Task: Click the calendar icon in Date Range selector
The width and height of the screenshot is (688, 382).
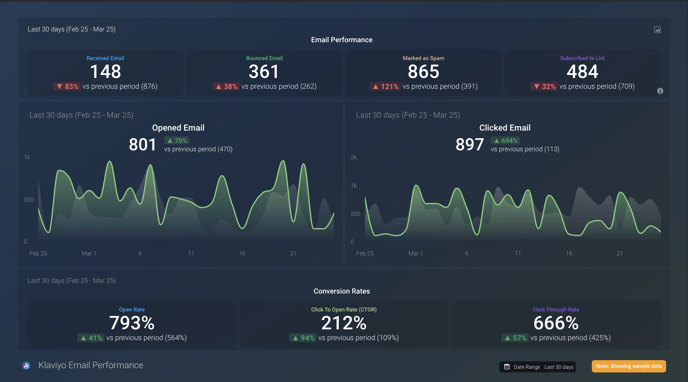Action: [507, 367]
